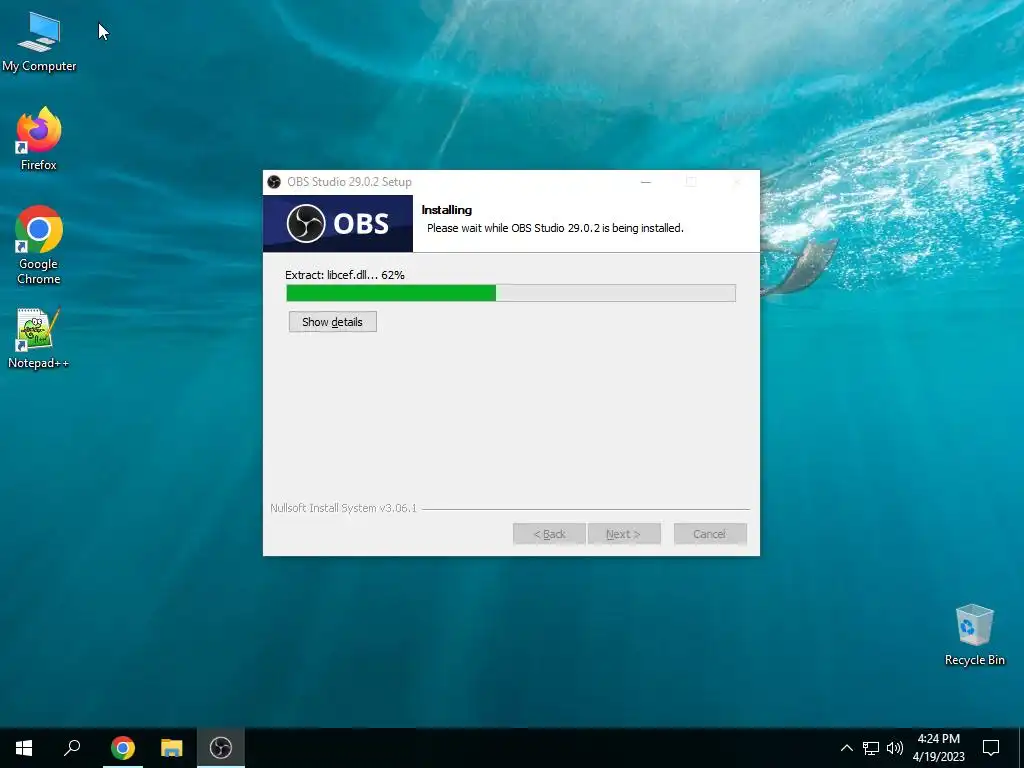The height and width of the screenshot is (768, 1024).
Task: Open network status tray icon
Action: pyautogui.click(x=871, y=748)
